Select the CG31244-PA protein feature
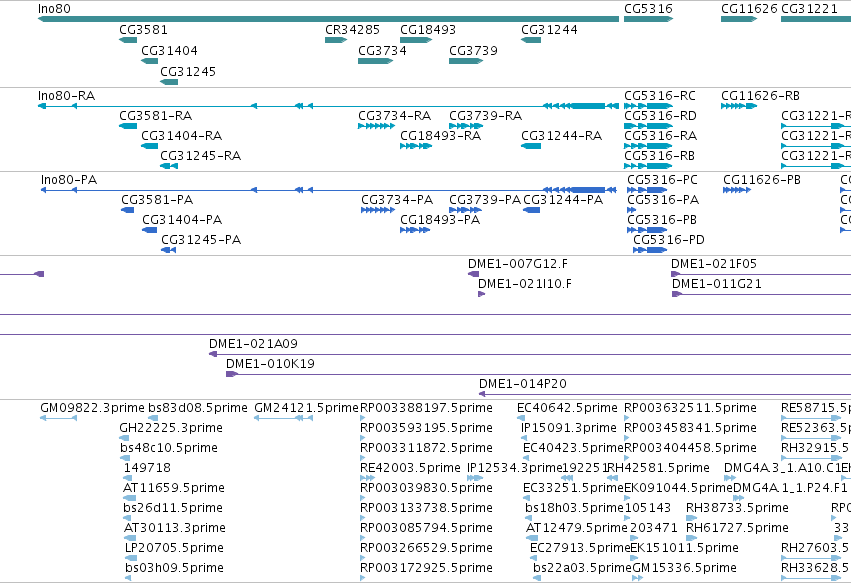 point(531,210)
